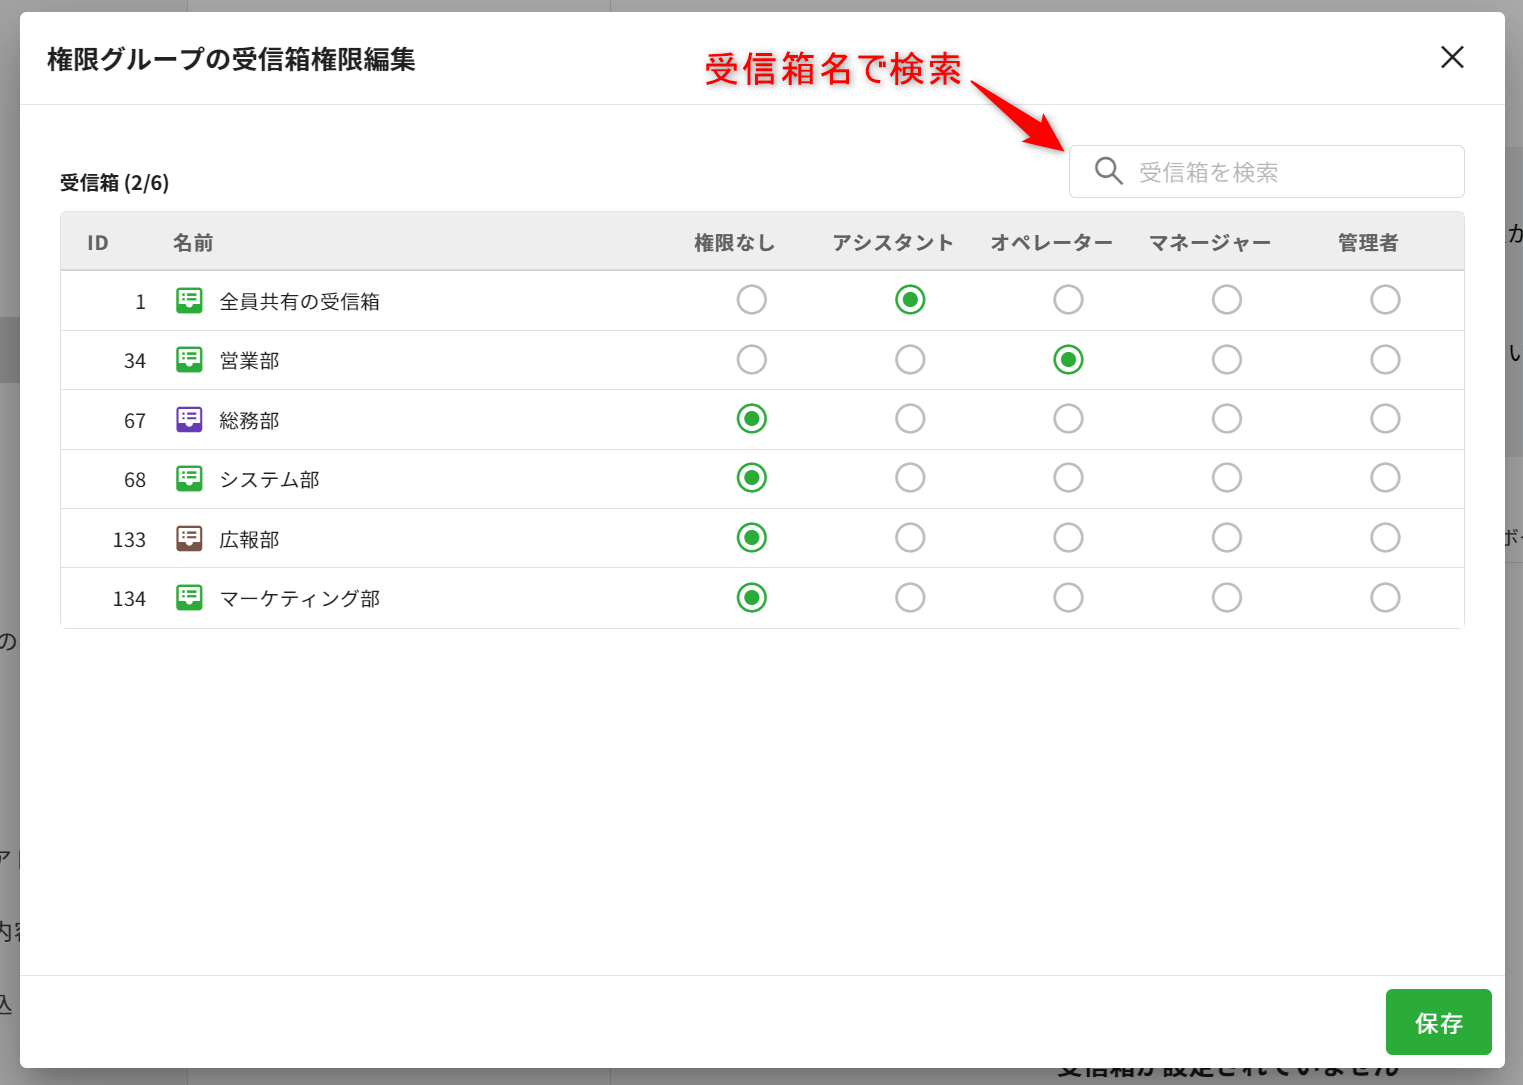This screenshot has height=1085, width=1523.
Task: Choose オペレーター for 広報部
Action: (x=1068, y=538)
